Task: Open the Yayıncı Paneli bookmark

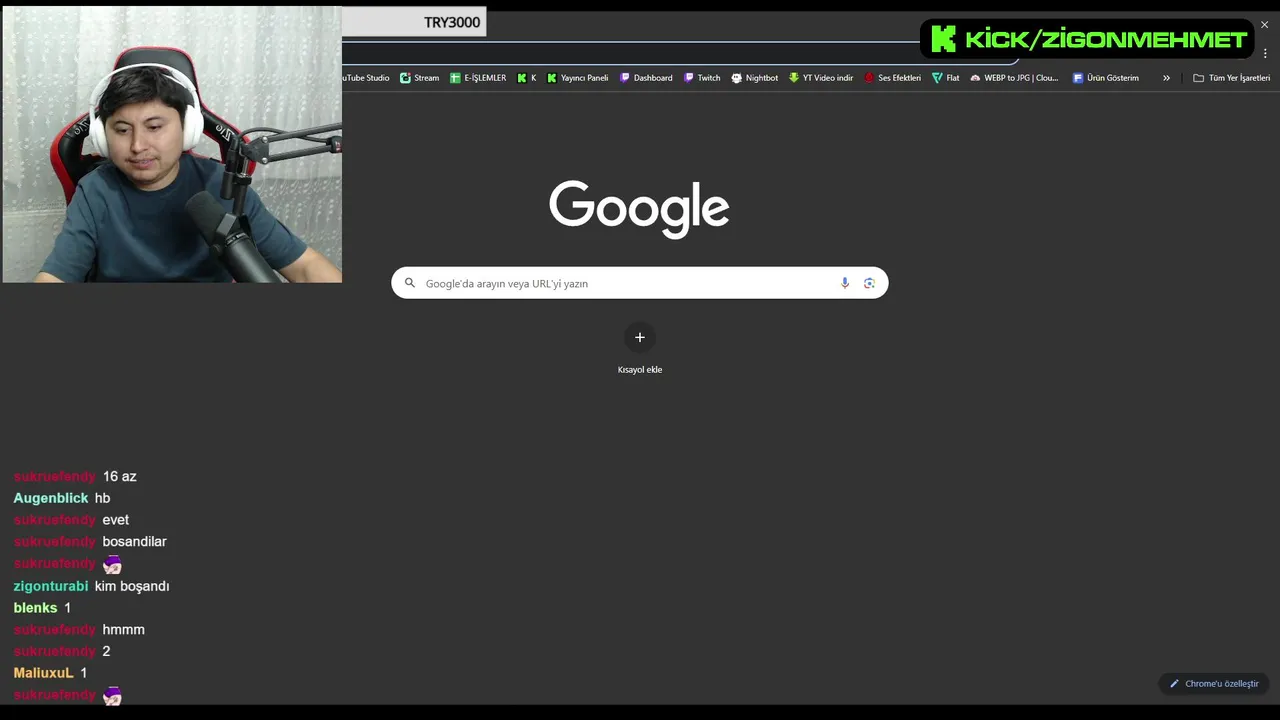Action: tap(577, 78)
